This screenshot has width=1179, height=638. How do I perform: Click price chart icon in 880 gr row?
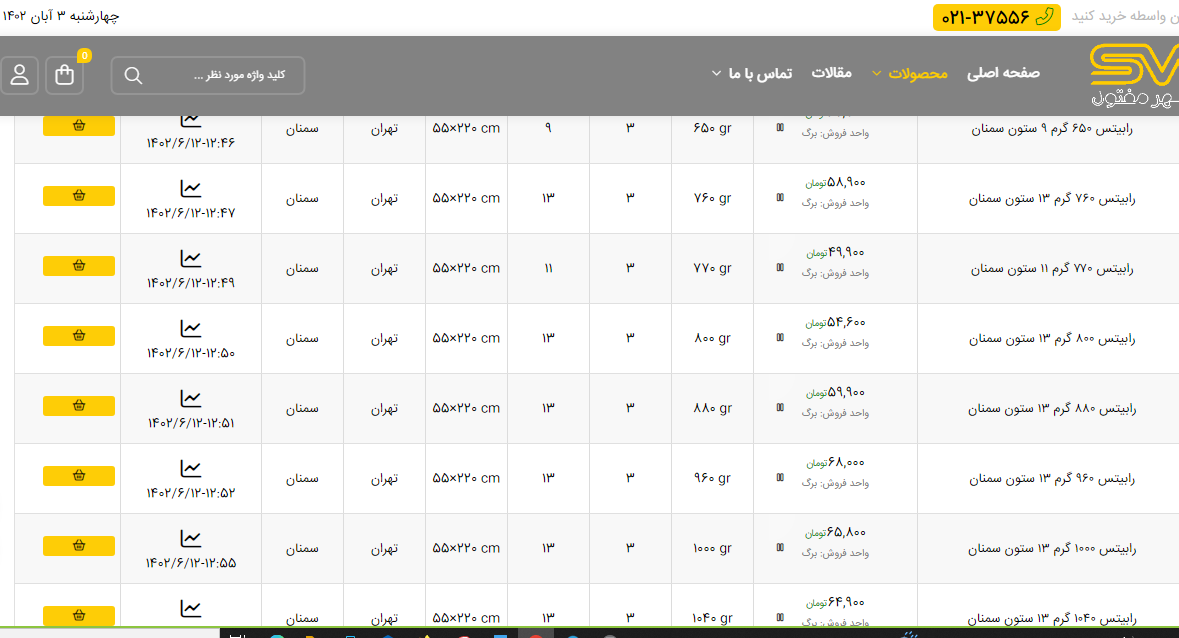(x=190, y=398)
